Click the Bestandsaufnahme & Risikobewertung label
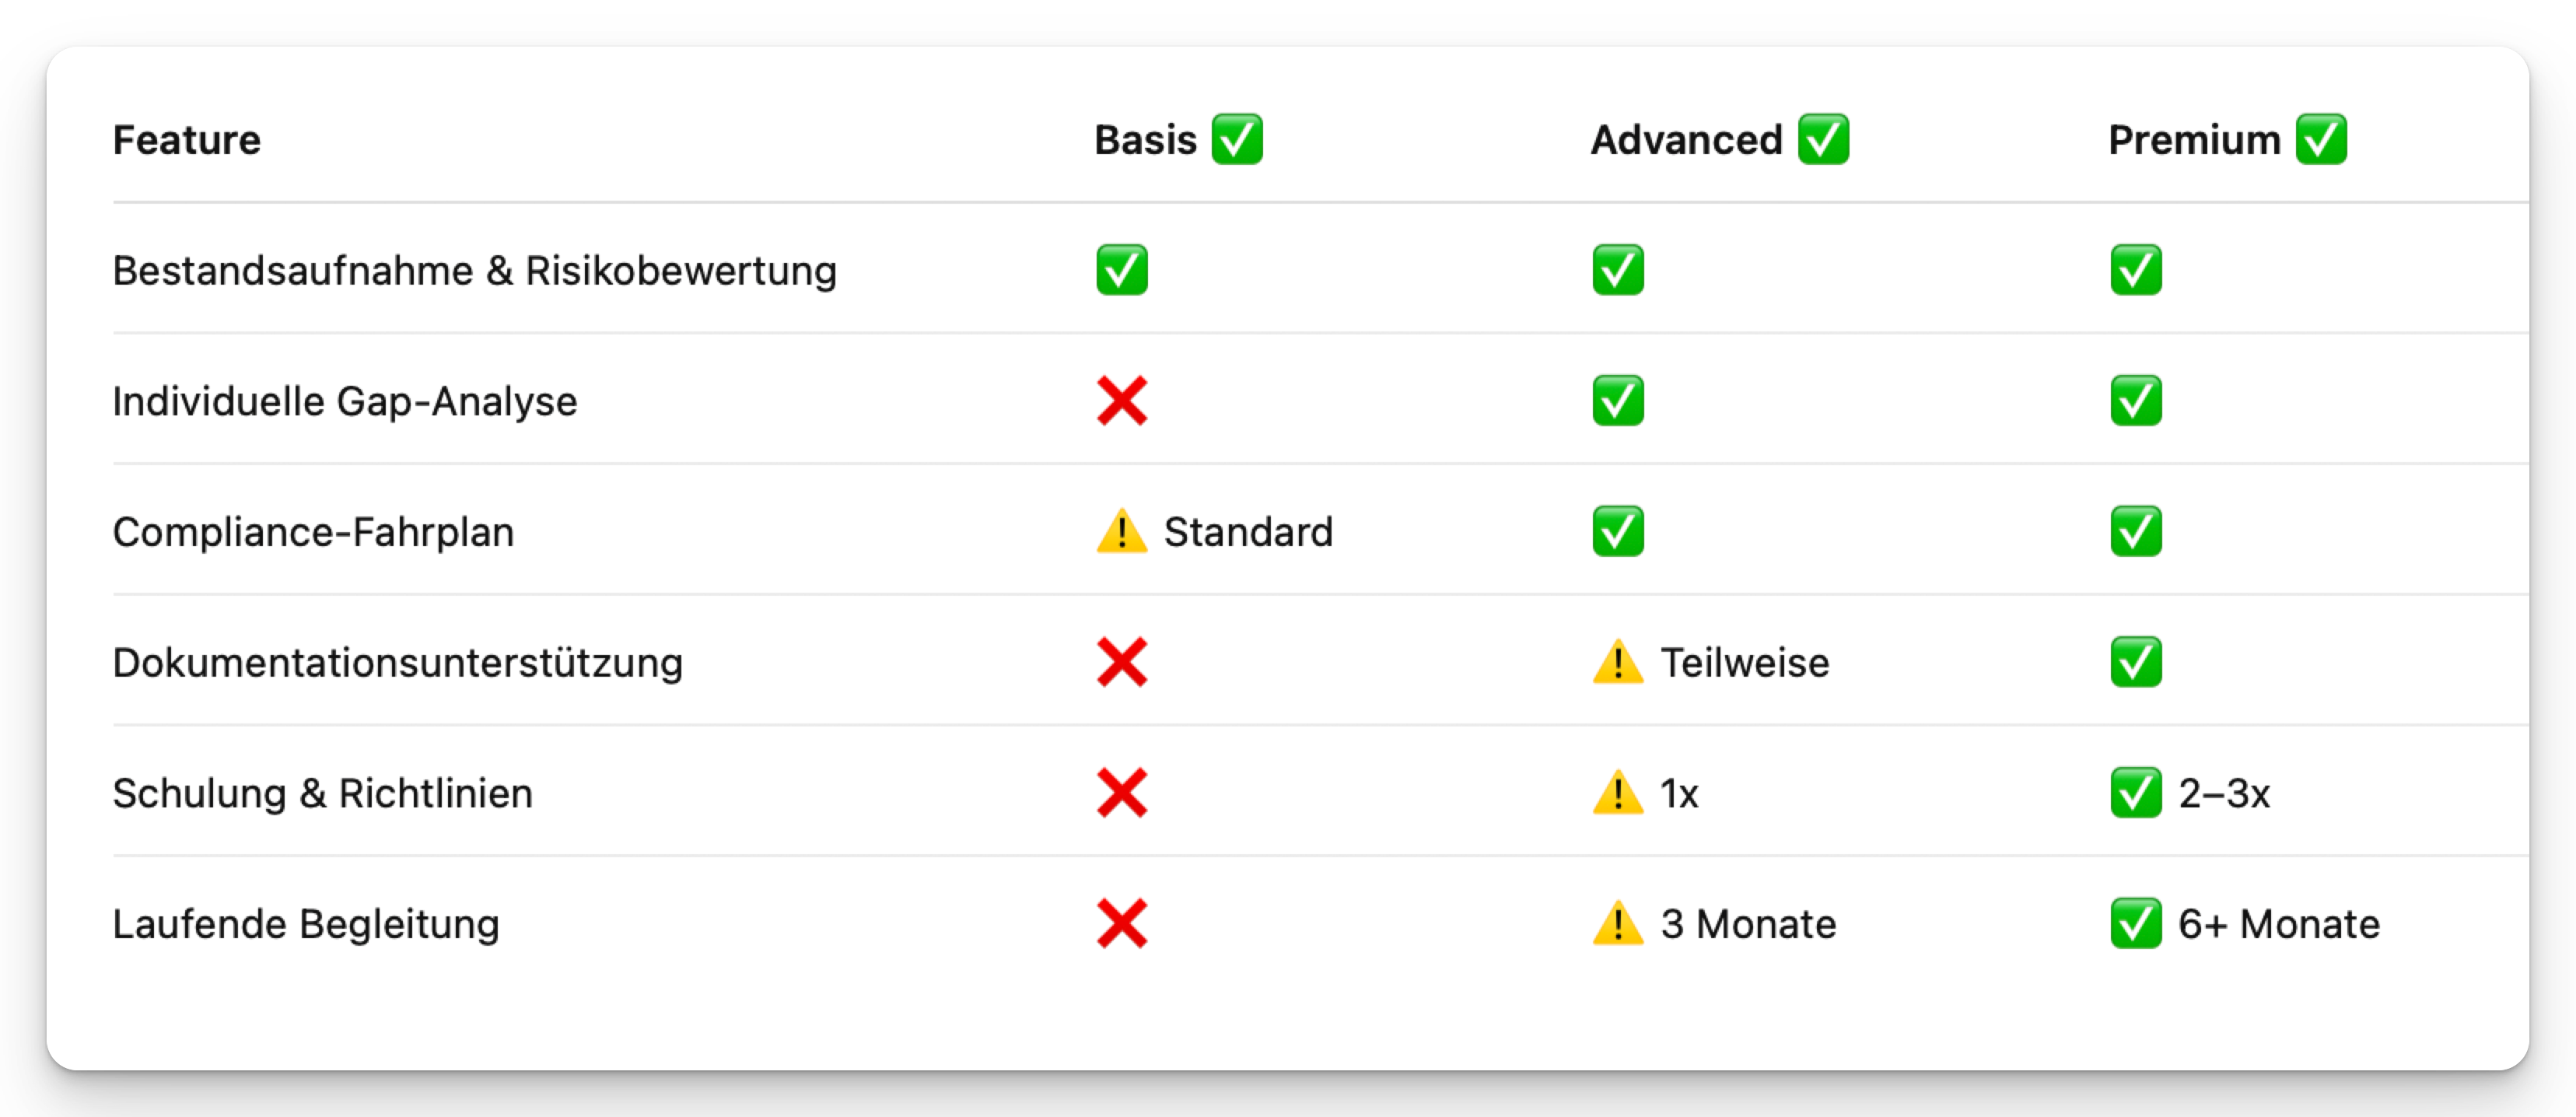Viewport: 2576px width, 1117px height. pyautogui.click(x=474, y=271)
